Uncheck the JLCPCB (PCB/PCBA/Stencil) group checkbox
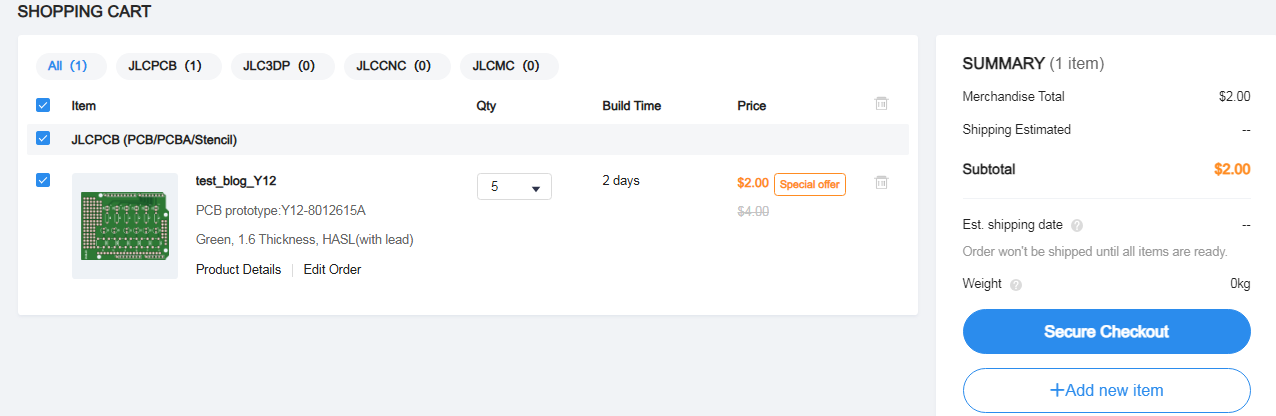This screenshot has height=416, width=1276. pos(43,139)
